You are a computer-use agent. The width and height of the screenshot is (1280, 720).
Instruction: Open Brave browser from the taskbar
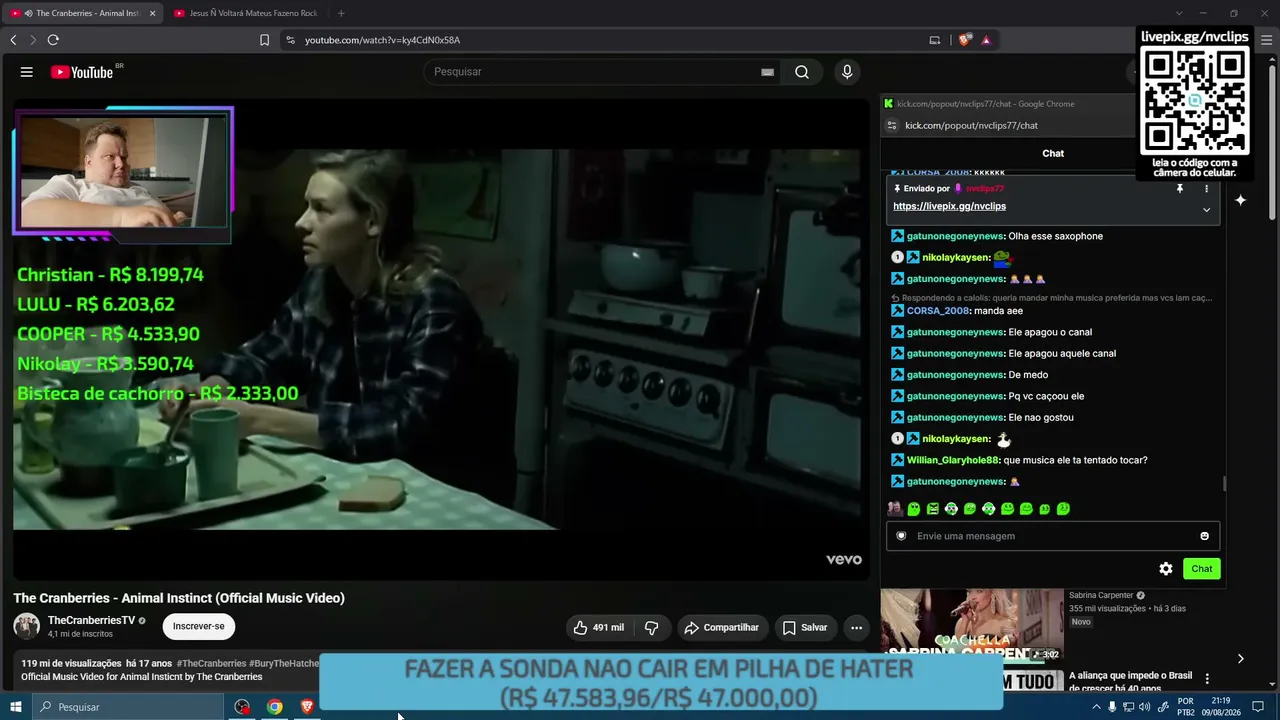pos(307,707)
